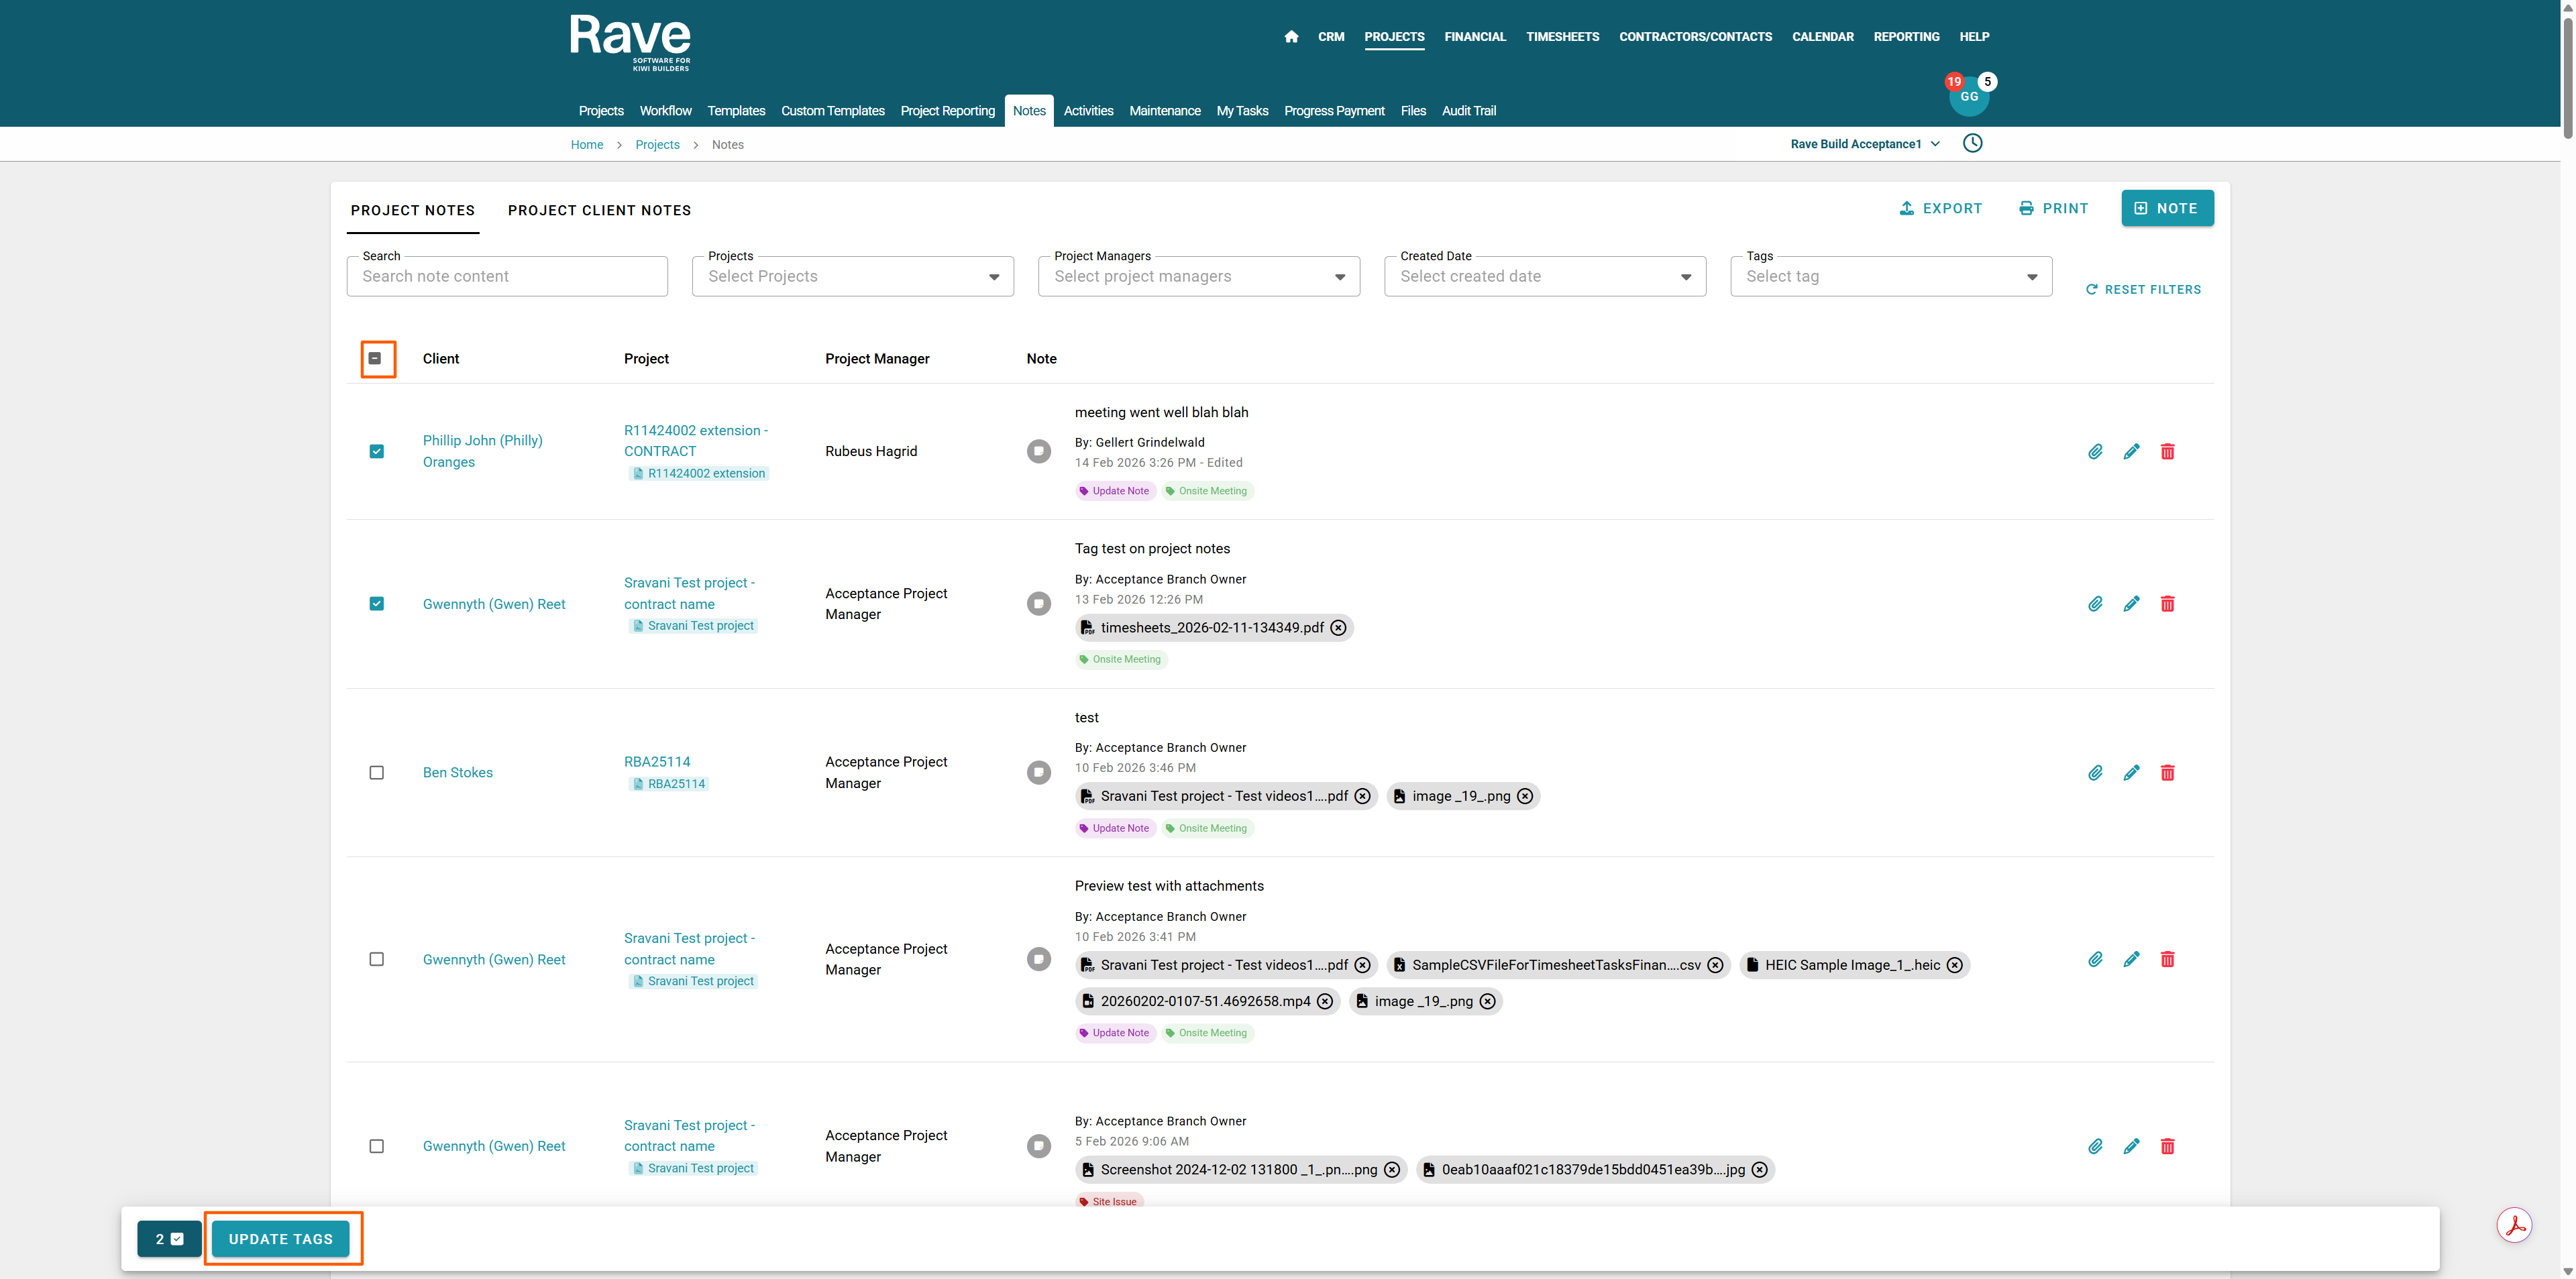Delete the Tag test on project notes note
The width and height of the screenshot is (2576, 1279).
point(2167,603)
